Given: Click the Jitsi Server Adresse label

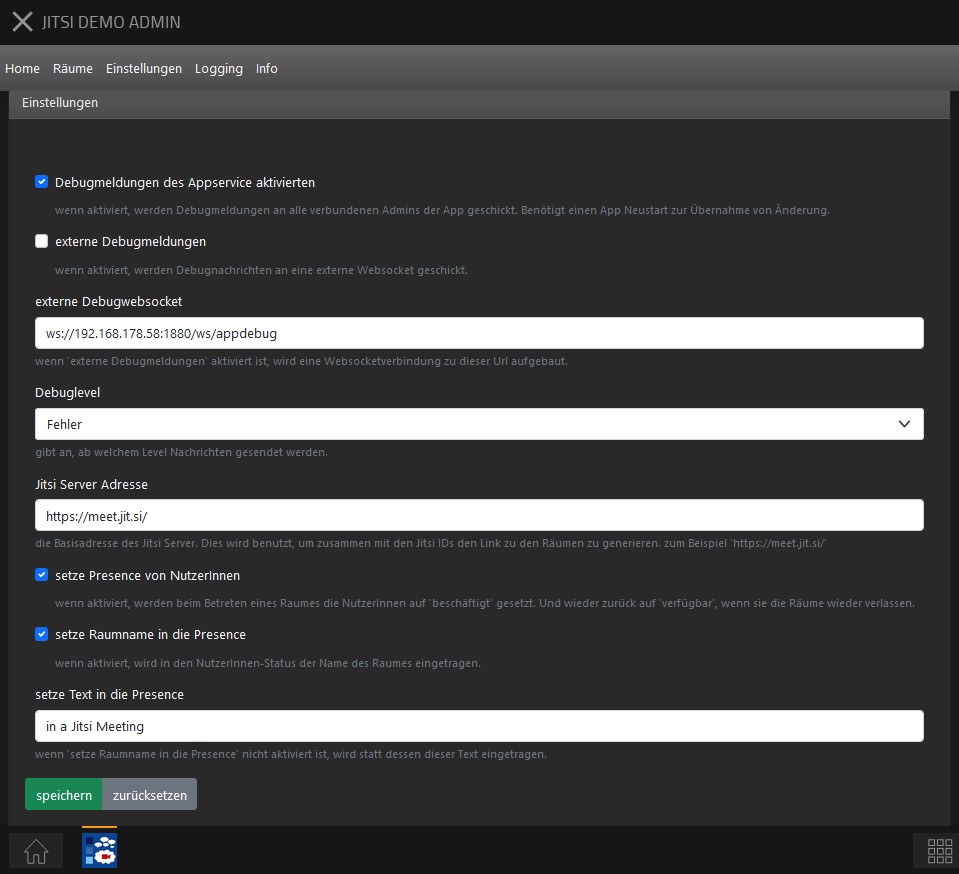Looking at the screenshot, I should pyautogui.click(x=91, y=484).
